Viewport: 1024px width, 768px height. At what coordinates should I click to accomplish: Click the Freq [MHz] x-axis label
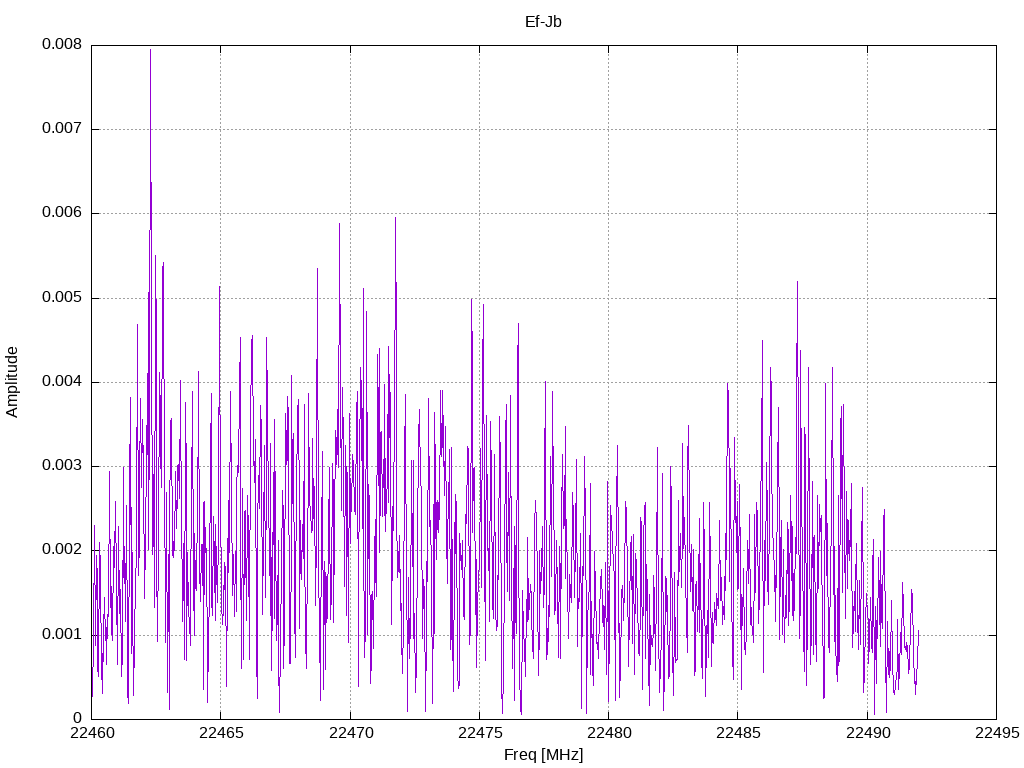click(x=543, y=755)
